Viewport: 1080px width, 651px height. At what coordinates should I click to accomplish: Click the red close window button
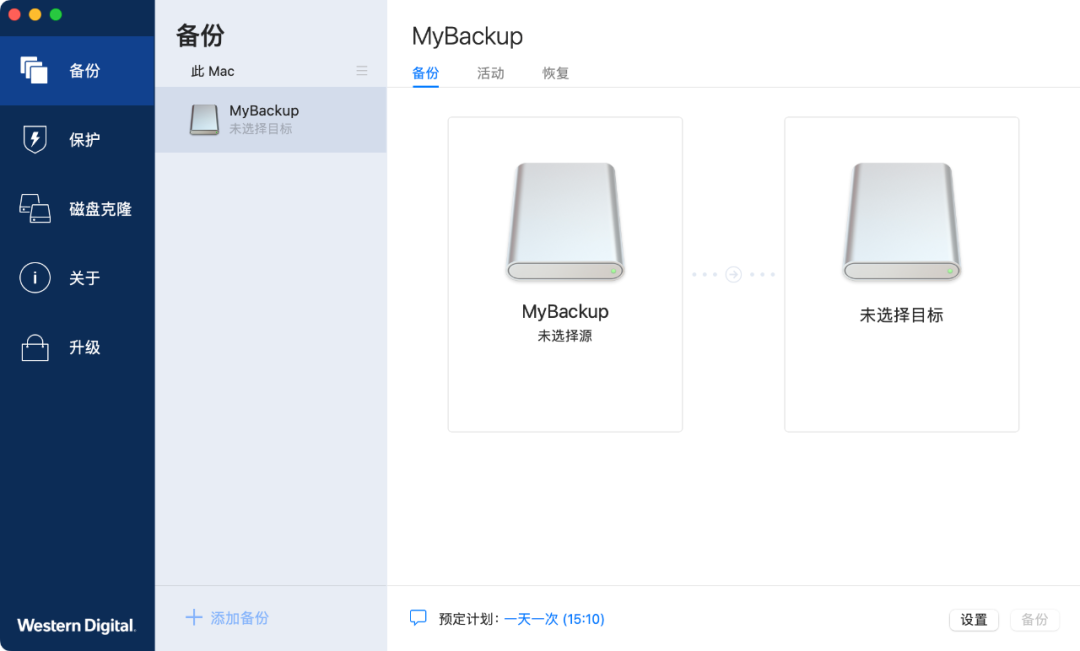(14, 14)
